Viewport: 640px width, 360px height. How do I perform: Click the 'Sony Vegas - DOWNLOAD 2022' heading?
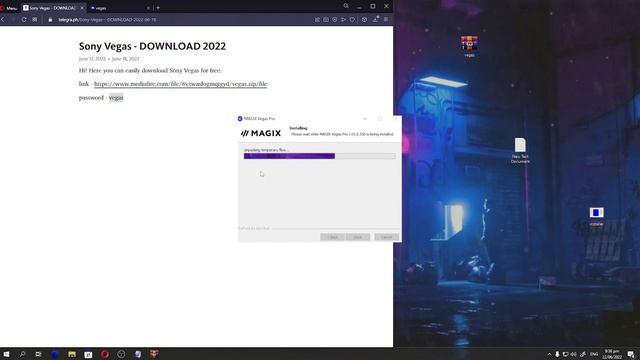(x=152, y=46)
